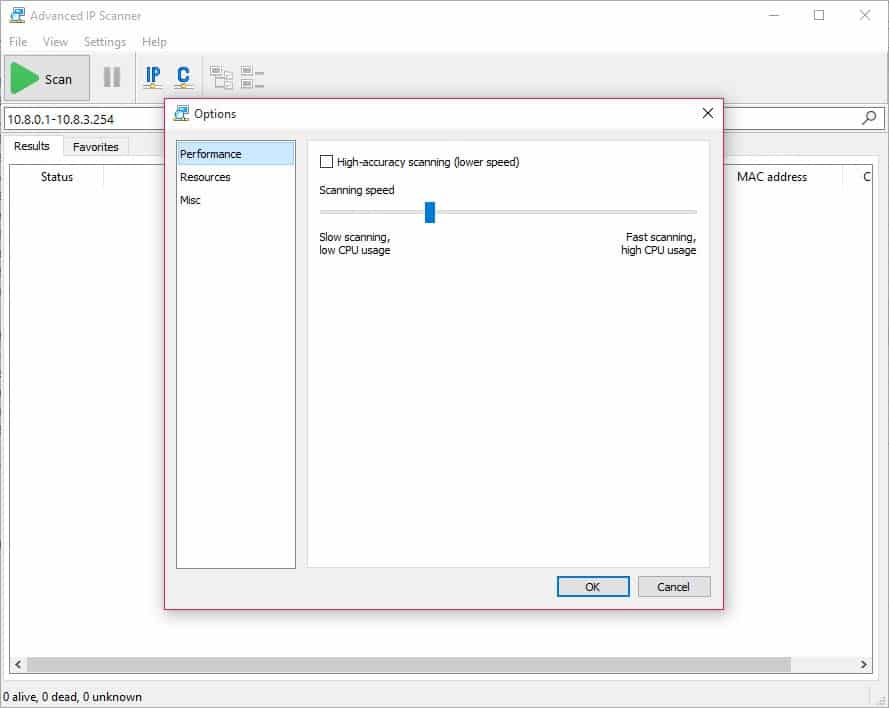Open the Help menu

(x=154, y=41)
